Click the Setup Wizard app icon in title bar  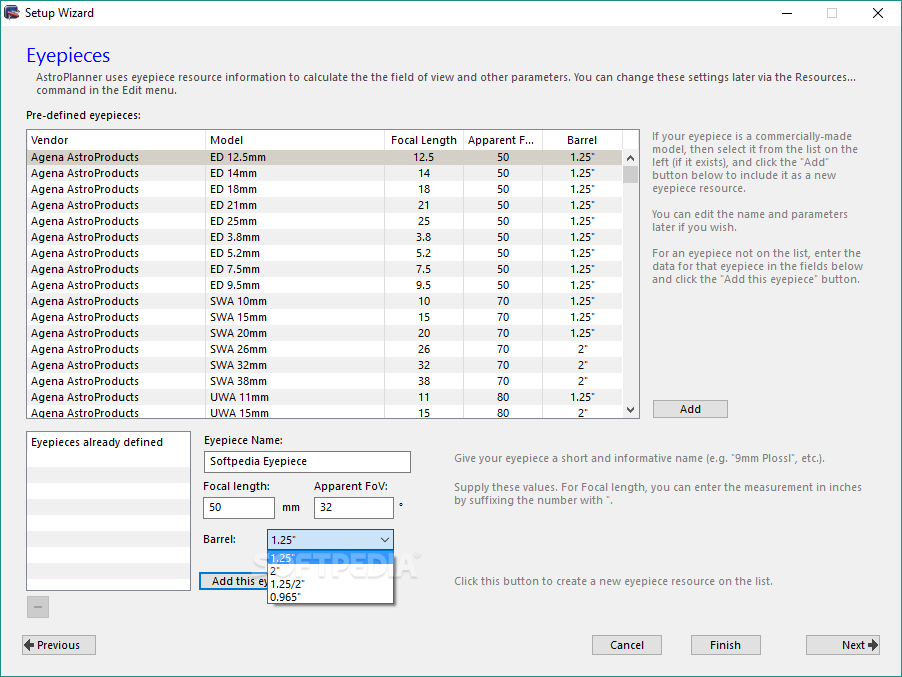(x=12, y=12)
